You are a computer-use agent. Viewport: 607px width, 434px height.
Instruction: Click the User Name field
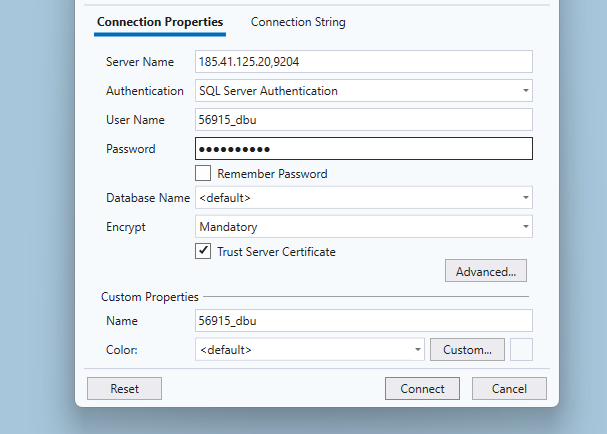point(363,120)
